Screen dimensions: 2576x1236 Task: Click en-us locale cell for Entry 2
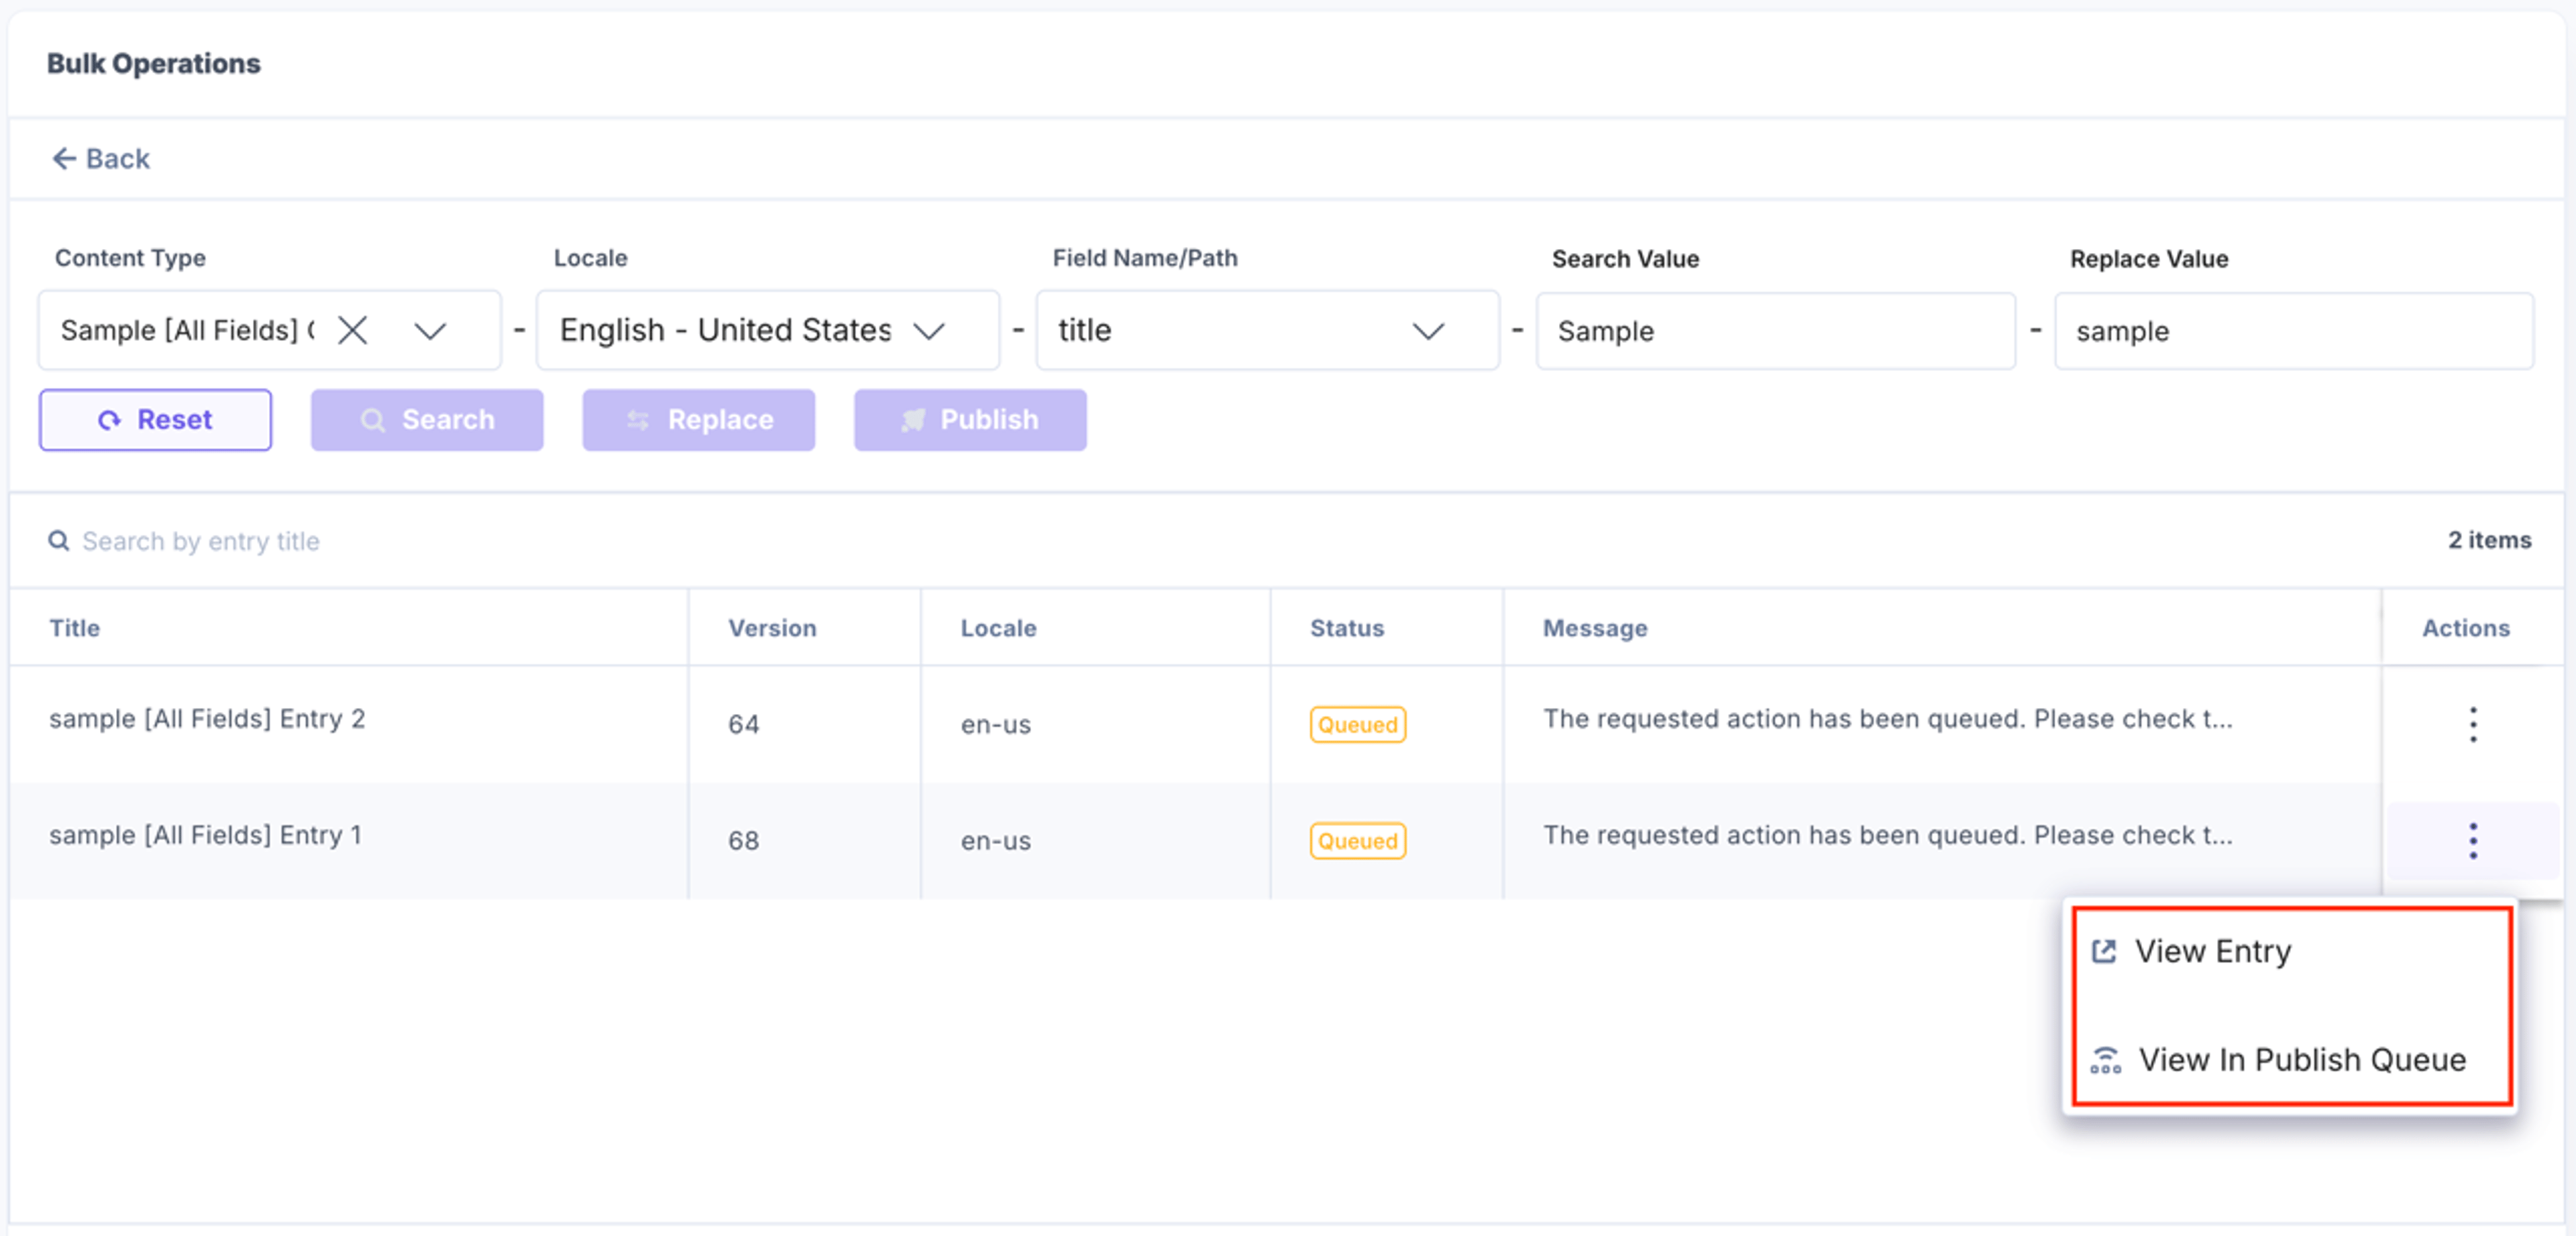point(995,724)
